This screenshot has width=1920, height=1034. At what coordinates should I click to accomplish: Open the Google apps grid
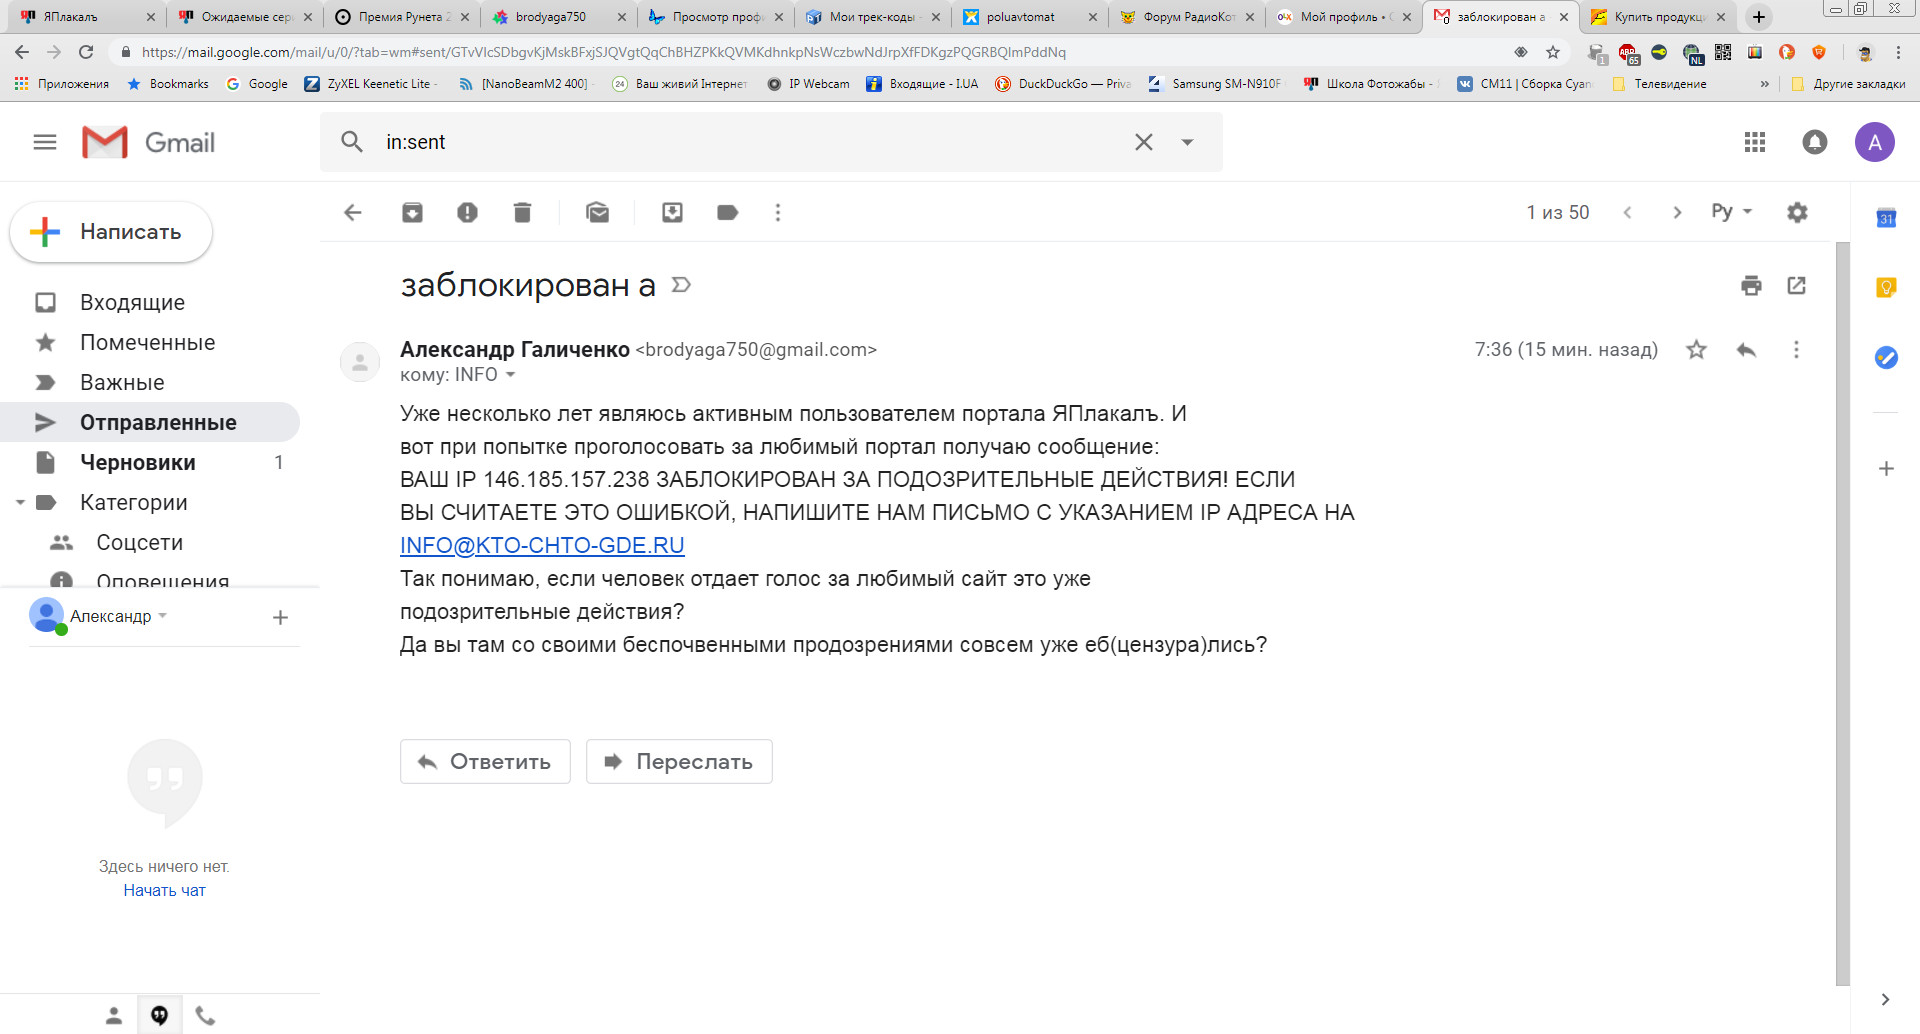coord(1755,142)
